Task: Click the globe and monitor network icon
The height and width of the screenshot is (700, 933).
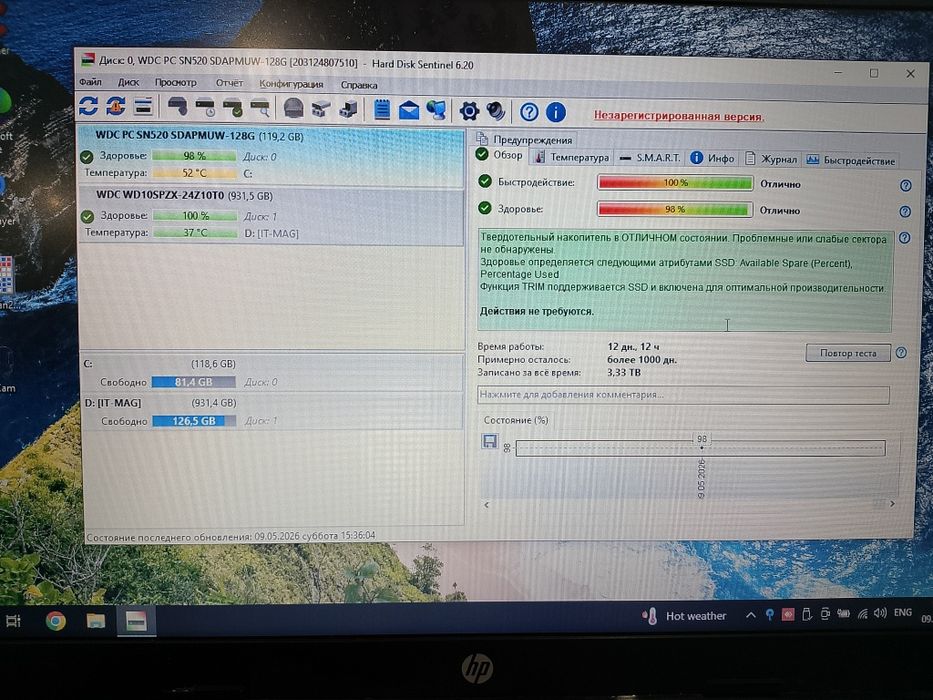Action: click(436, 110)
